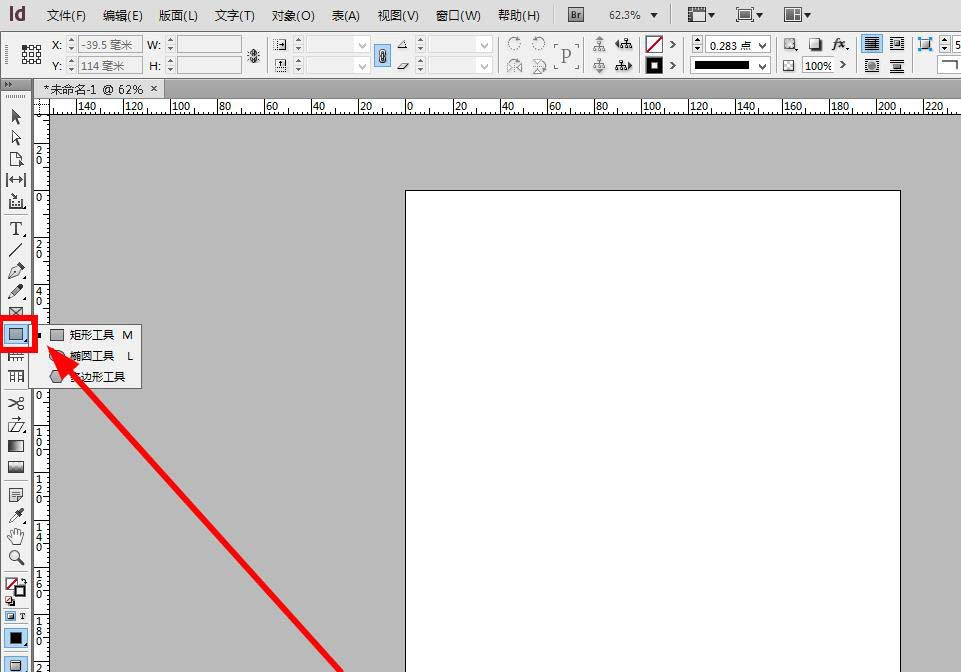This screenshot has height=672, width=961.
Task: Click the X position input field
Action: coord(108,44)
